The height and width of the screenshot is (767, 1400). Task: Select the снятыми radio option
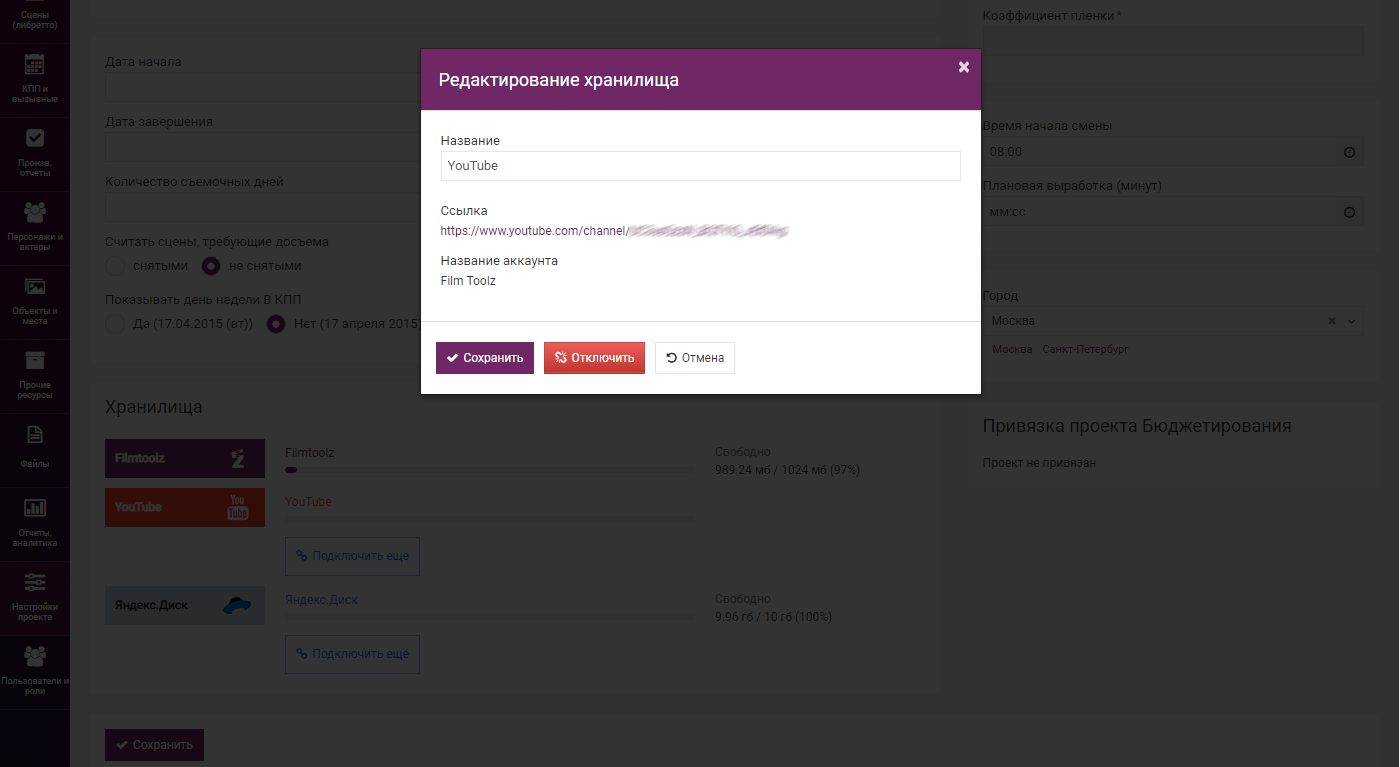click(x=115, y=266)
